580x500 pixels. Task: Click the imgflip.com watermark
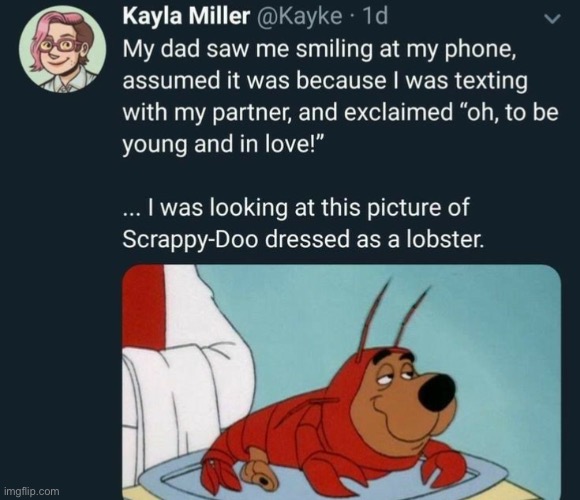[x=31, y=491]
